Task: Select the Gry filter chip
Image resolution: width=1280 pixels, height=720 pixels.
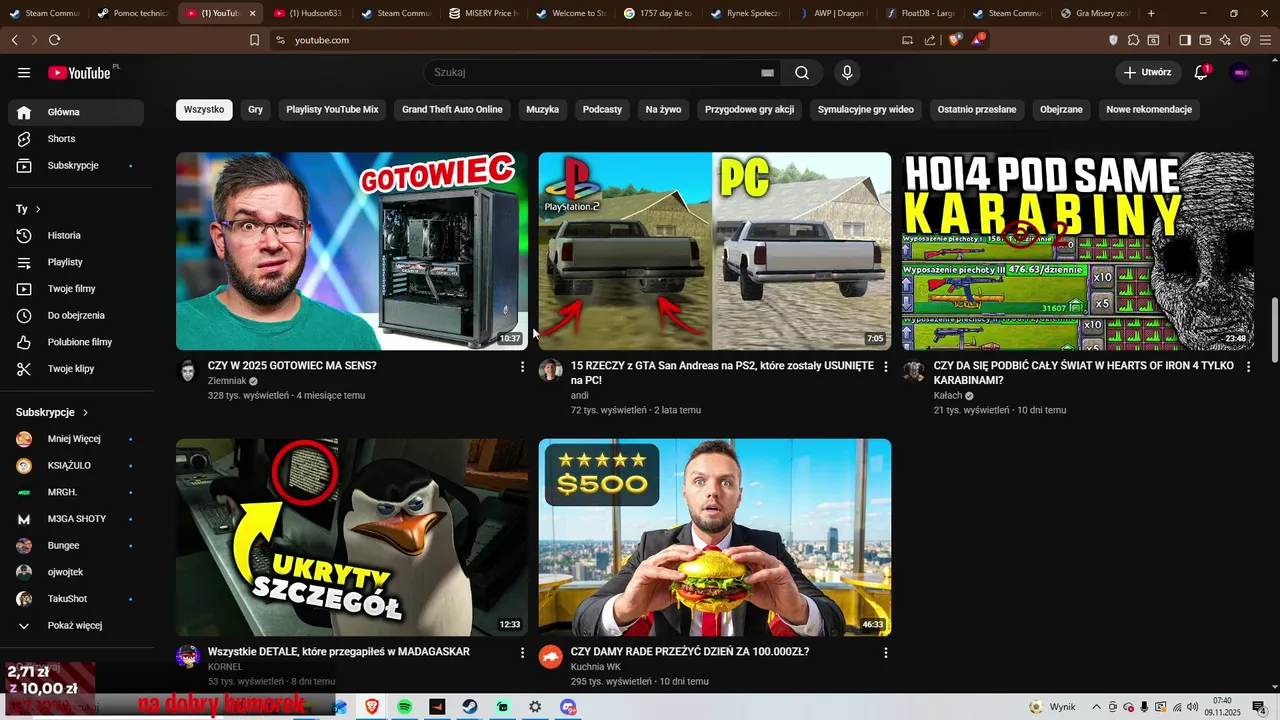Action: 256,109
